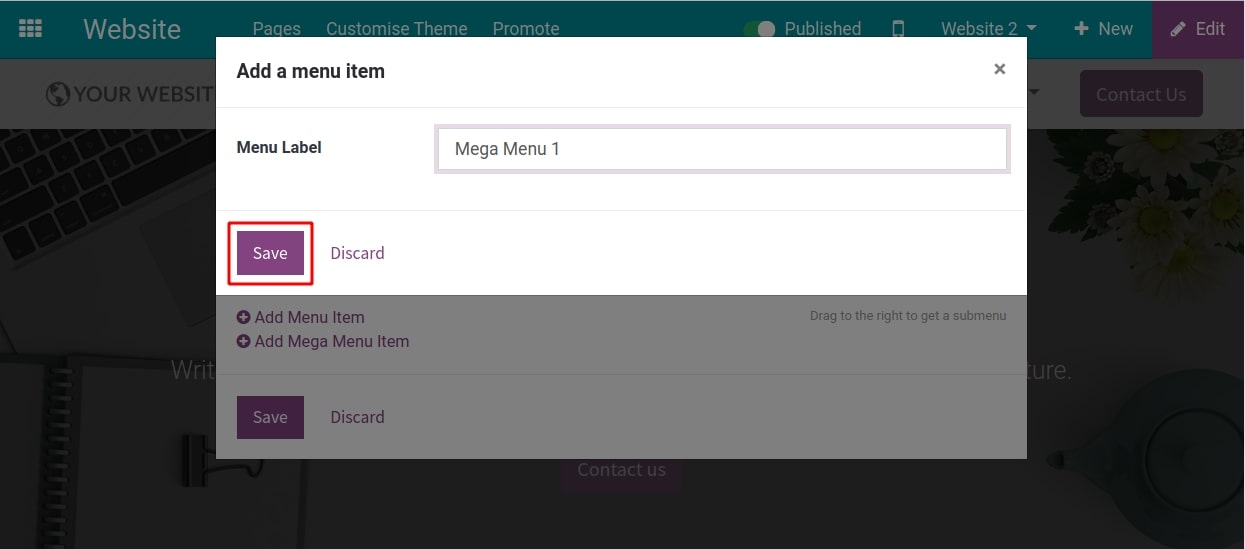Click Add Mega Menu Item link
The width and height of the screenshot is (1245, 549).
click(332, 341)
